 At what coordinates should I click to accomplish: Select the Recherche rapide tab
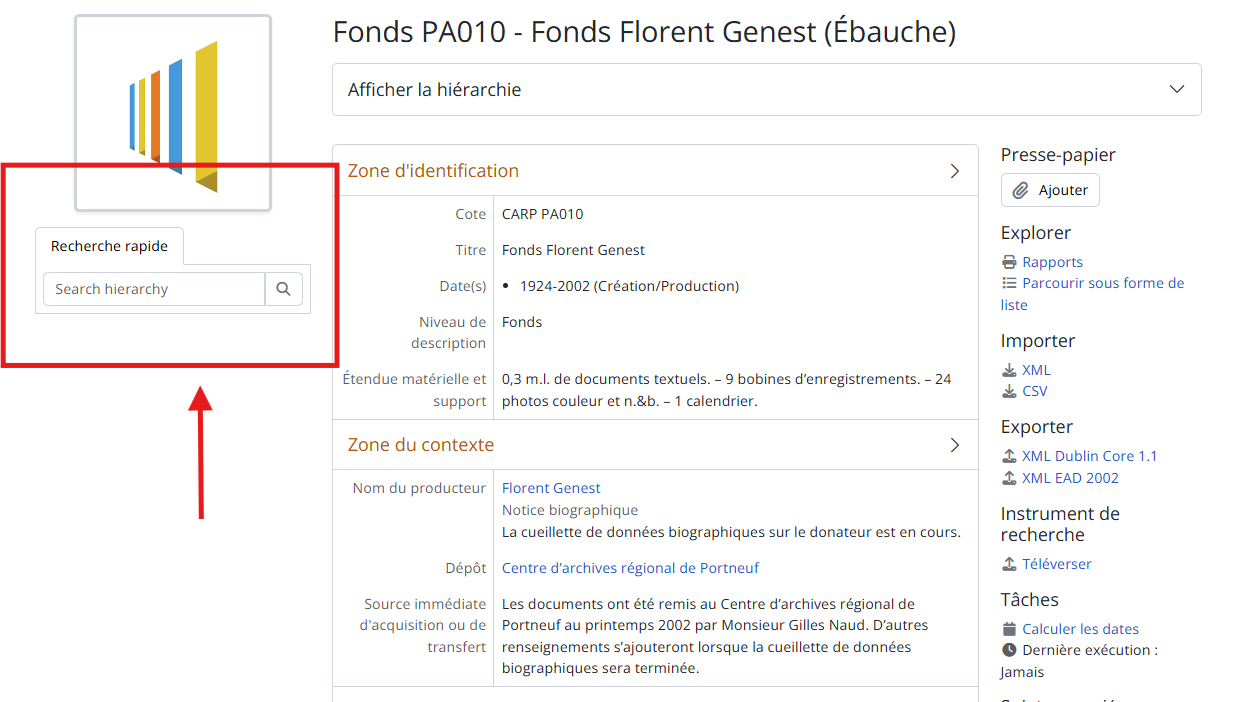click(x=110, y=246)
